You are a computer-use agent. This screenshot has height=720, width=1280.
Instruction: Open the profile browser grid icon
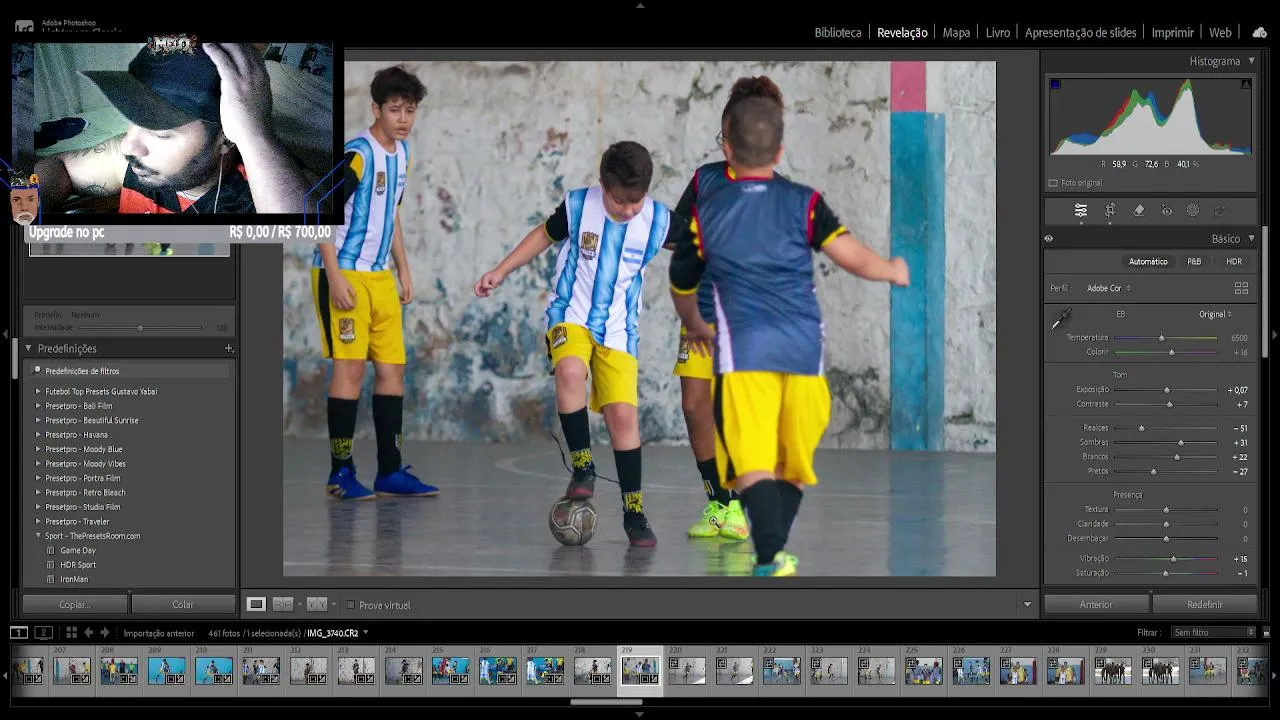(x=1241, y=288)
